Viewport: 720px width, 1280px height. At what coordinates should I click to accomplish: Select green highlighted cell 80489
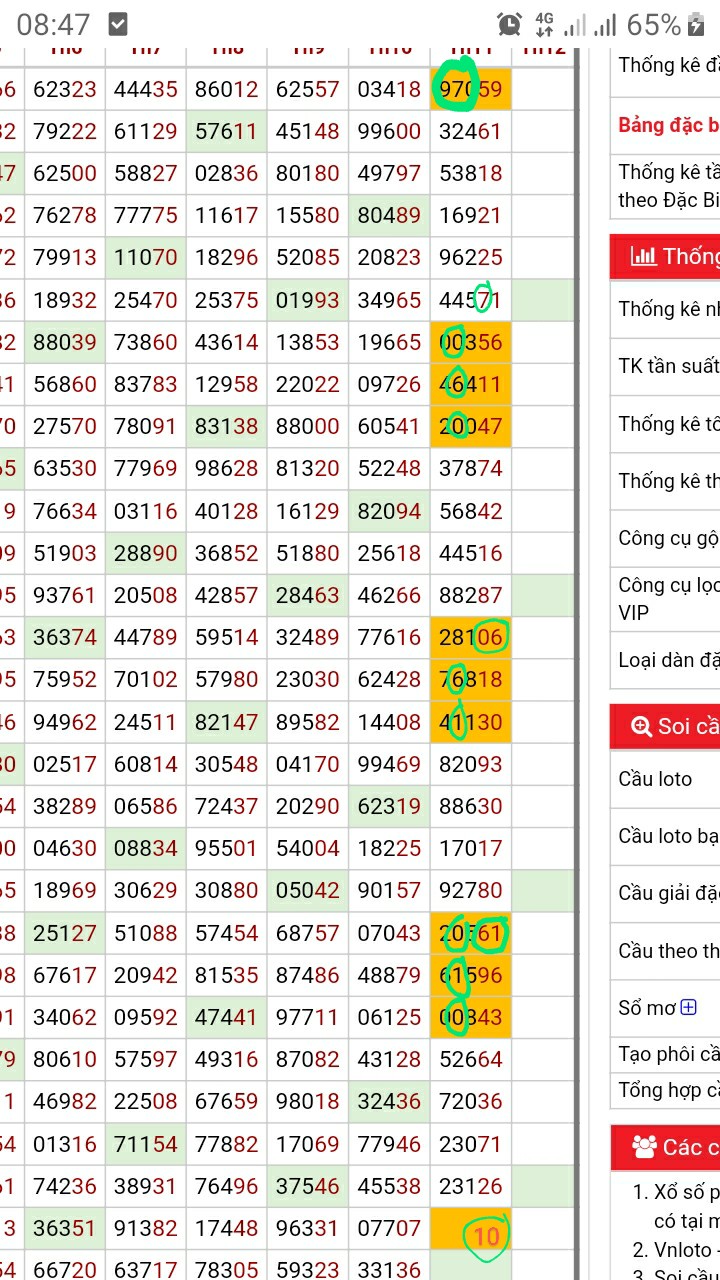coord(389,215)
